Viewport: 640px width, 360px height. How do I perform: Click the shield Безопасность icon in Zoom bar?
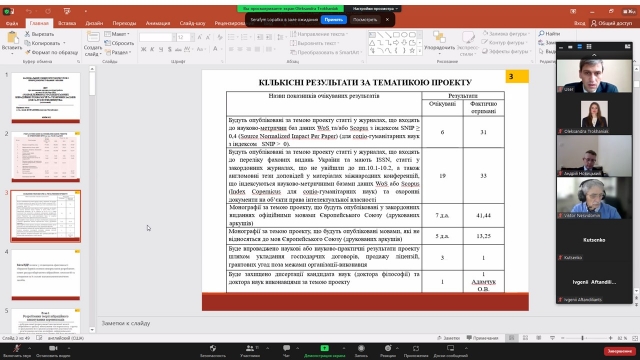(213, 348)
